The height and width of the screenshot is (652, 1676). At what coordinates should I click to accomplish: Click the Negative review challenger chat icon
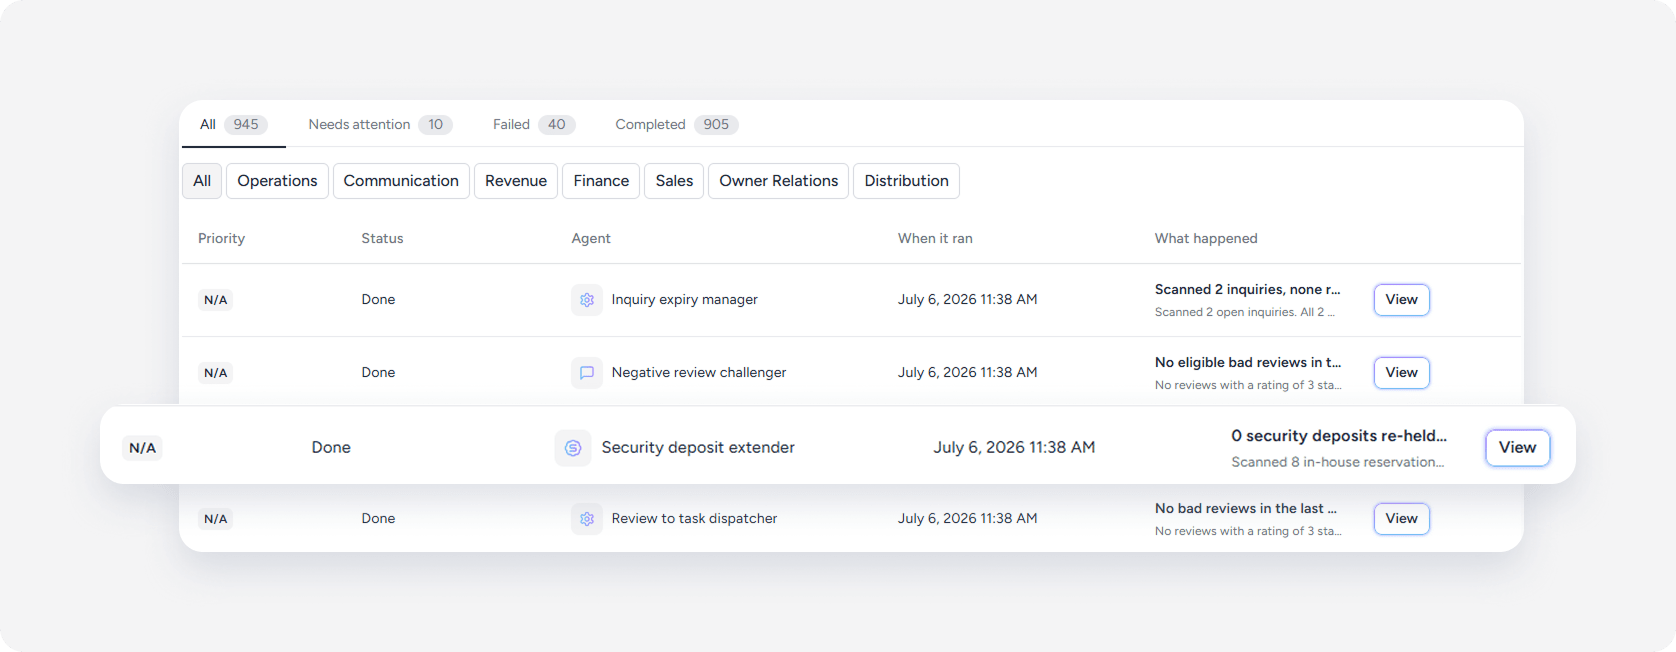click(587, 373)
